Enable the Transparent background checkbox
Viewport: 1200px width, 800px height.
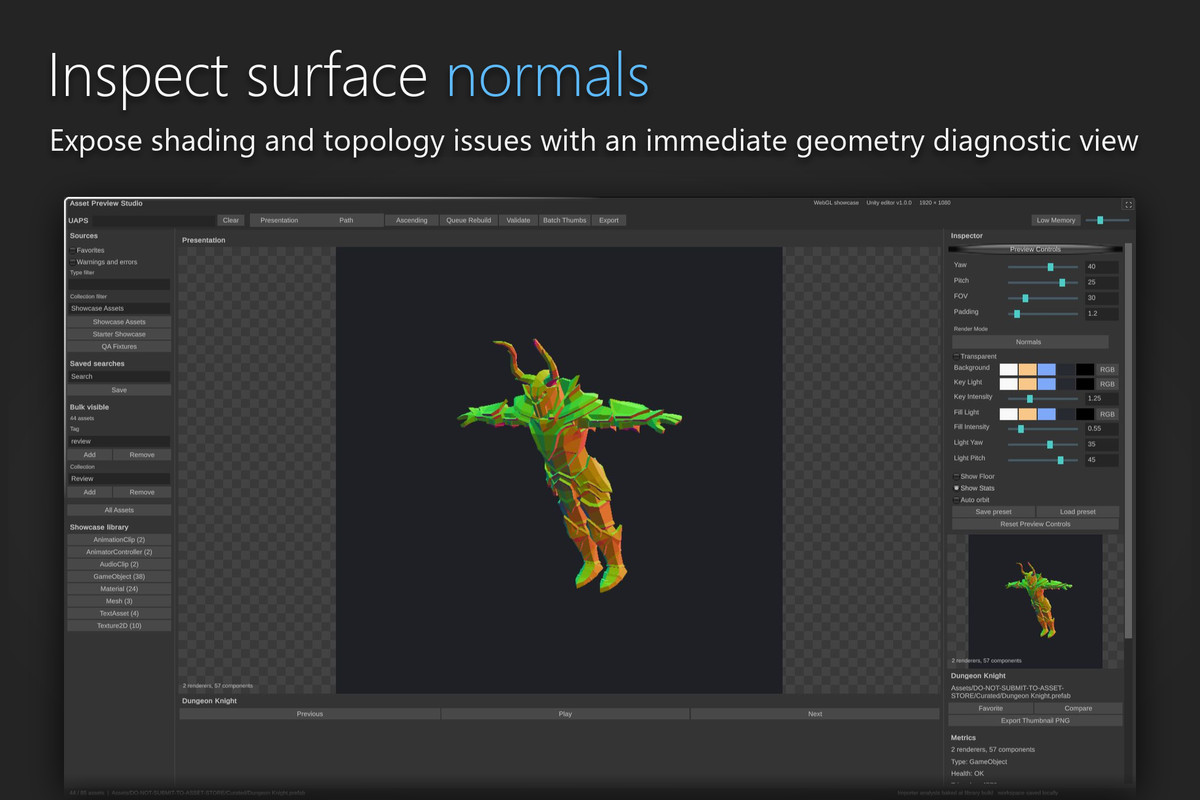pyautogui.click(x=957, y=356)
